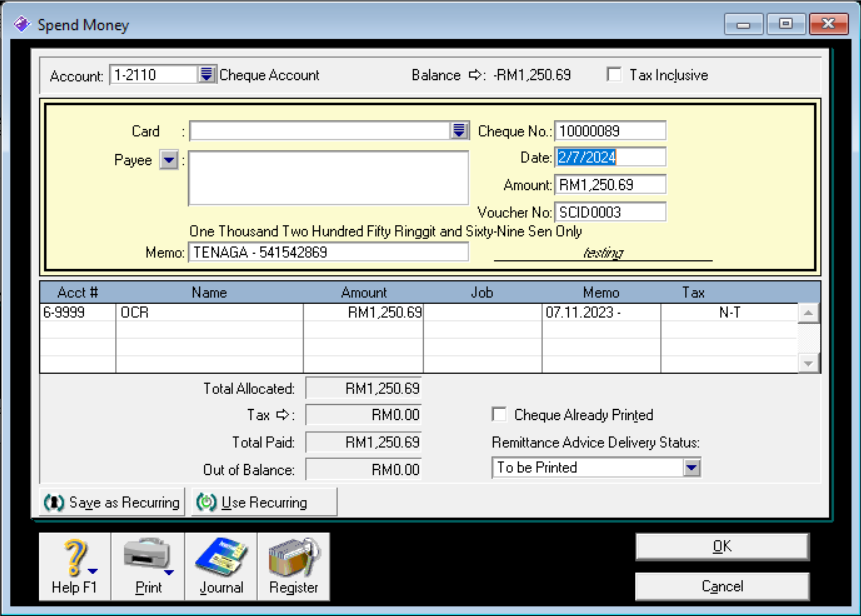Click the Balance arrow icon
The height and width of the screenshot is (616, 861).
tap(475, 75)
